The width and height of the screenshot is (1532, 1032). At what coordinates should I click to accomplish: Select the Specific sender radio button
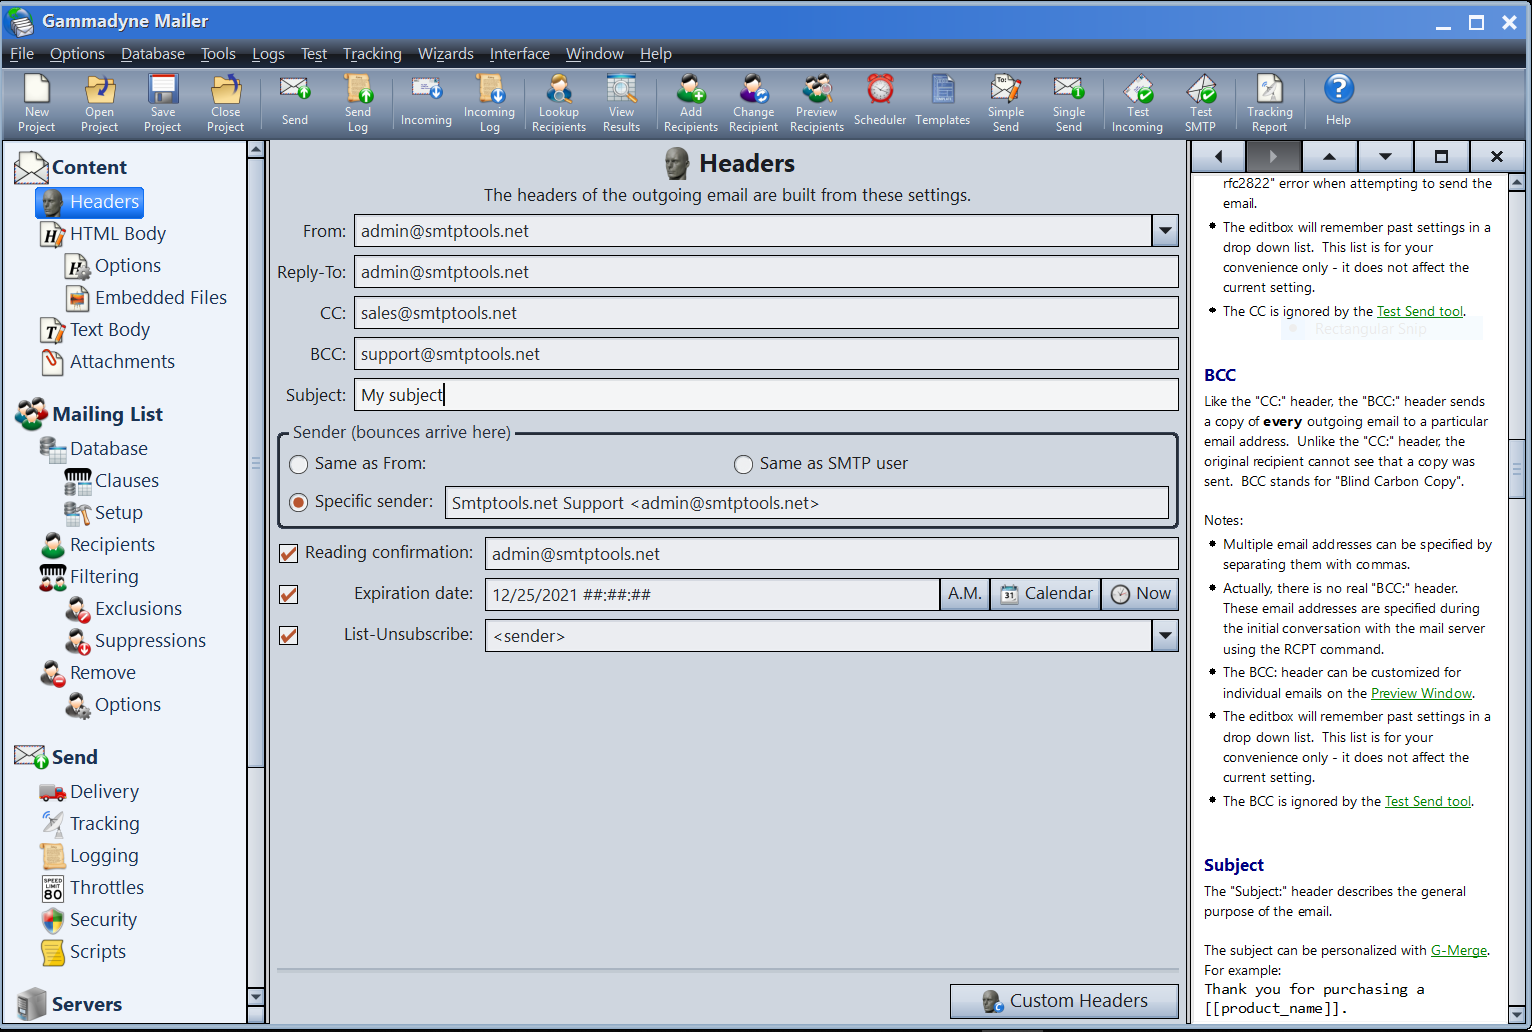(x=298, y=502)
